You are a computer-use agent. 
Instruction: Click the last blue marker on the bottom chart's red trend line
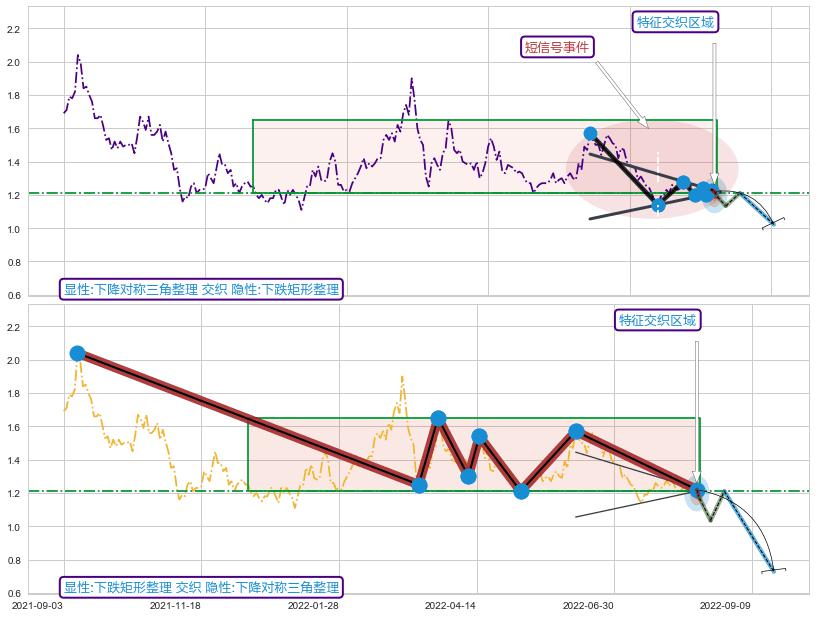coord(697,490)
